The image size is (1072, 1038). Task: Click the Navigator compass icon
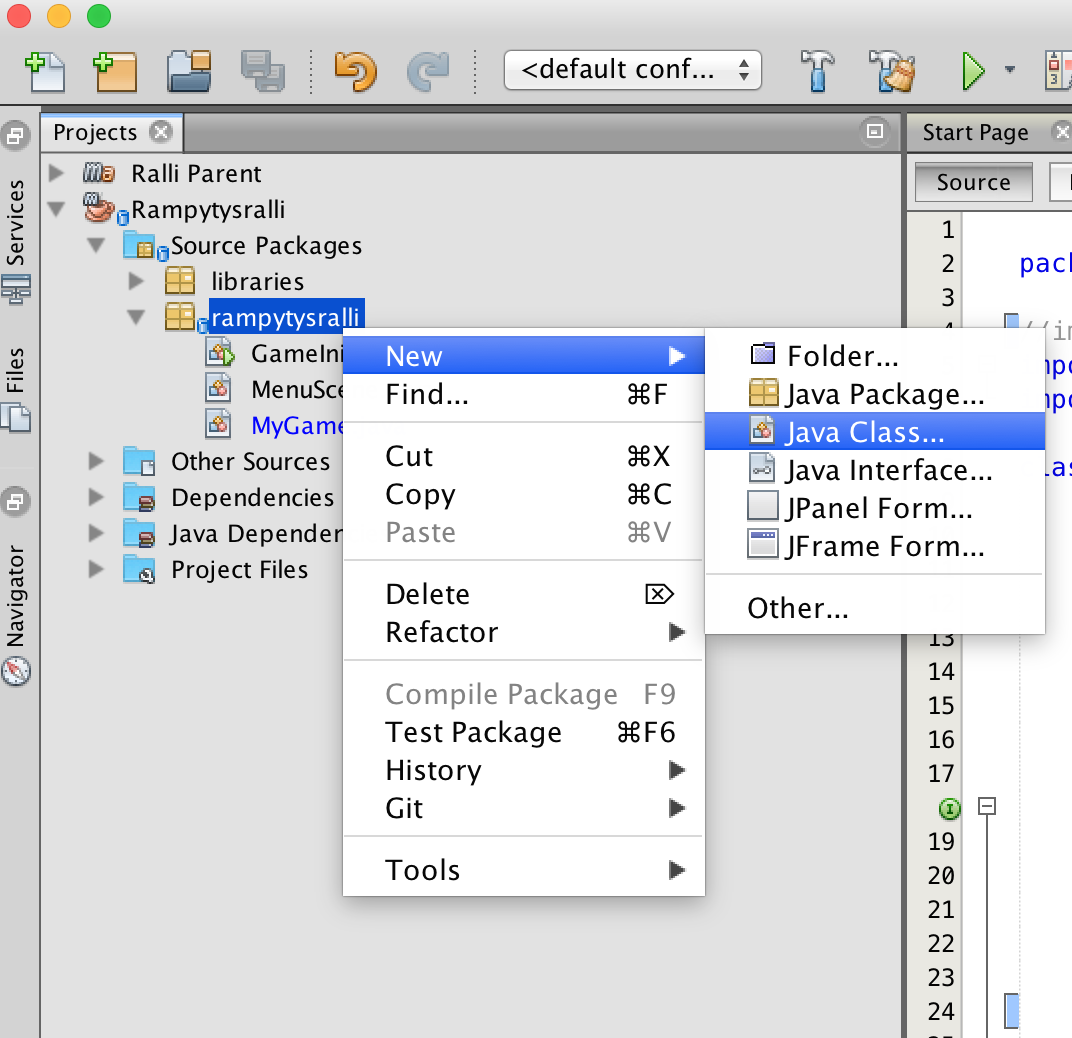pyautogui.click(x=16, y=671)
